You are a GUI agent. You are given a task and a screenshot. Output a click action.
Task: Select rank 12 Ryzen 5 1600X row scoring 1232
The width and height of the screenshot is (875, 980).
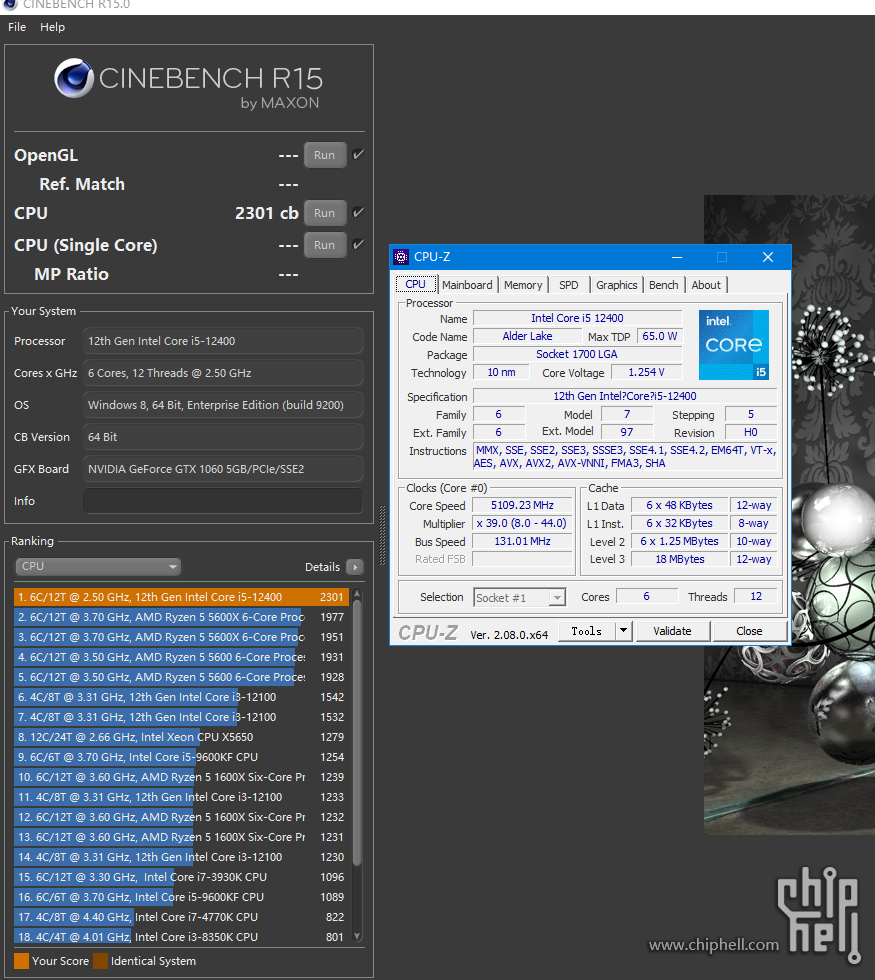pyautogui.click(x=181, y=817)
